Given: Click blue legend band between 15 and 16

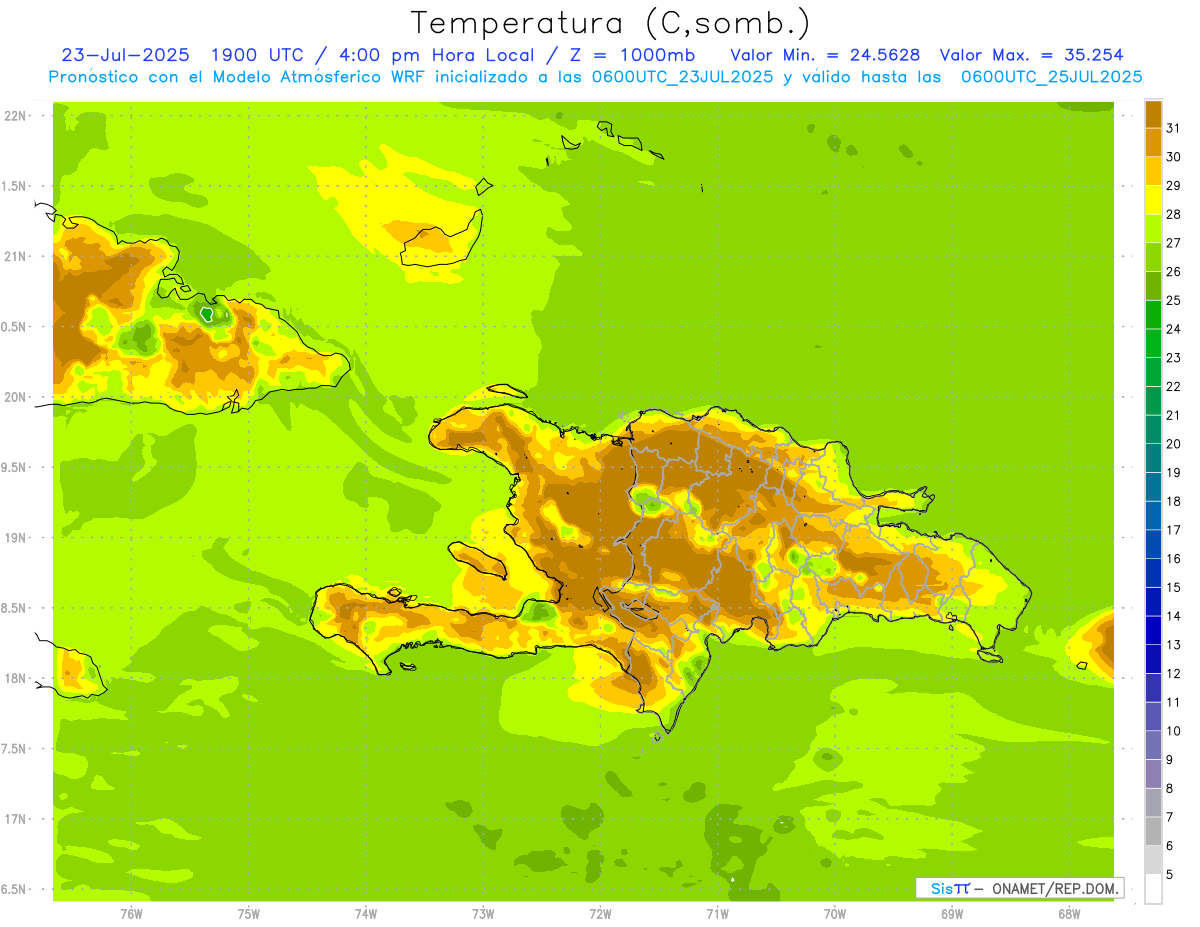Looking at the screenshot, I should (1153, 573).
